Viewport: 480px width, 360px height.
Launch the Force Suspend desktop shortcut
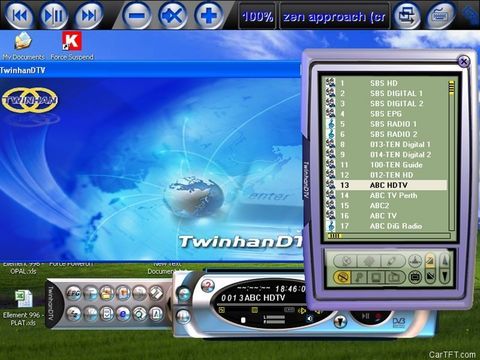[72, 46]
